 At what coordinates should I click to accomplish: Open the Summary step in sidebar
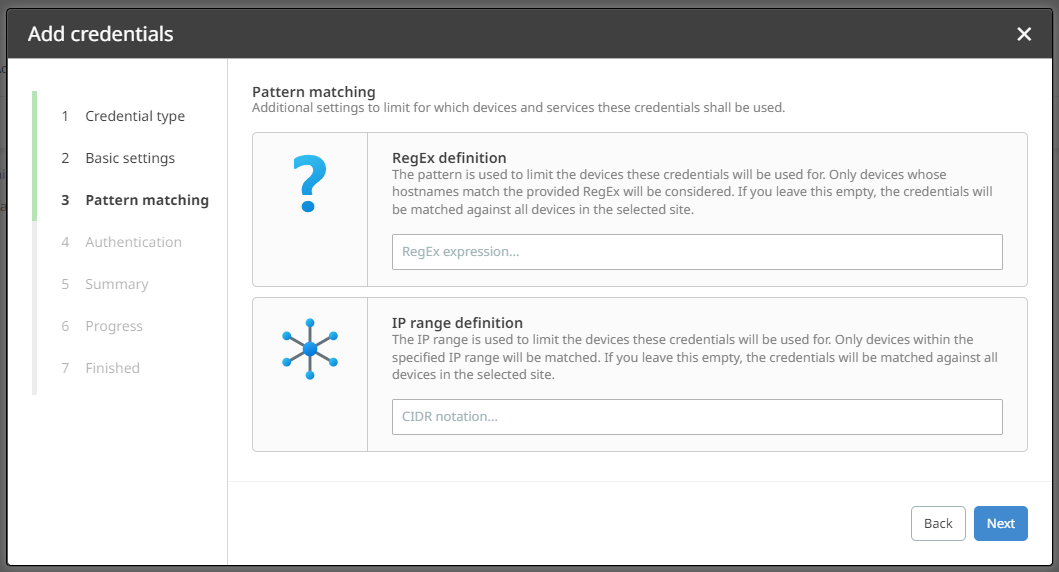116,284
